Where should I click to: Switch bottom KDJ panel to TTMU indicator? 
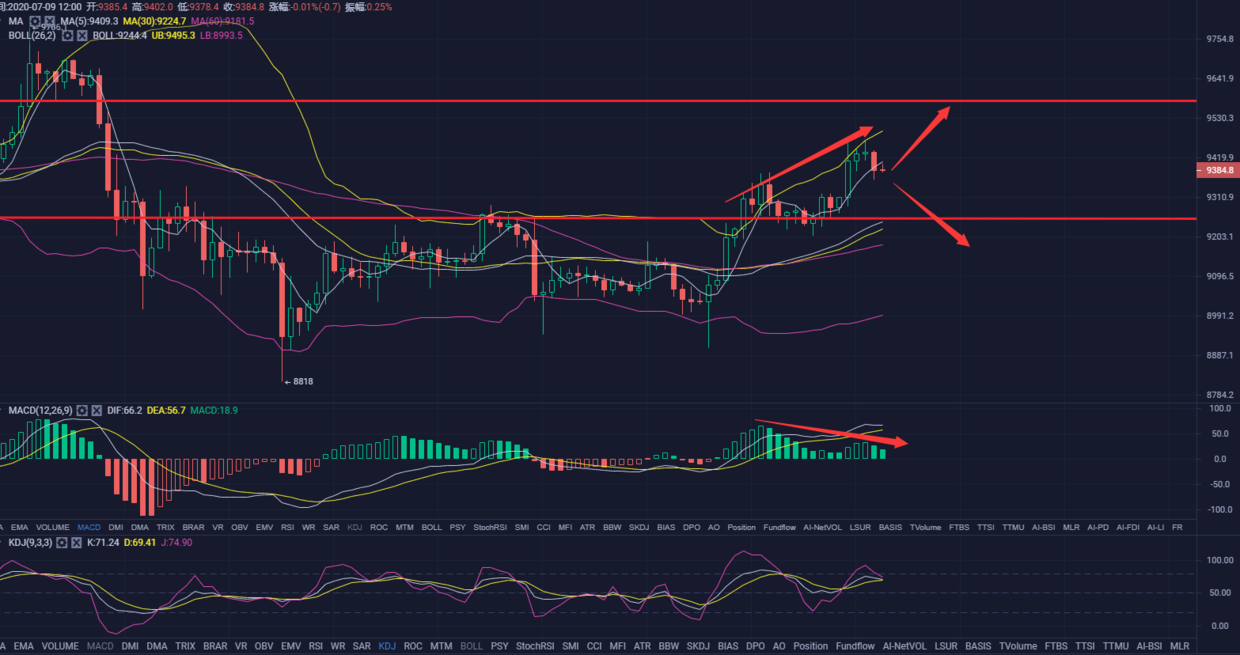(x=1117, y=646)
